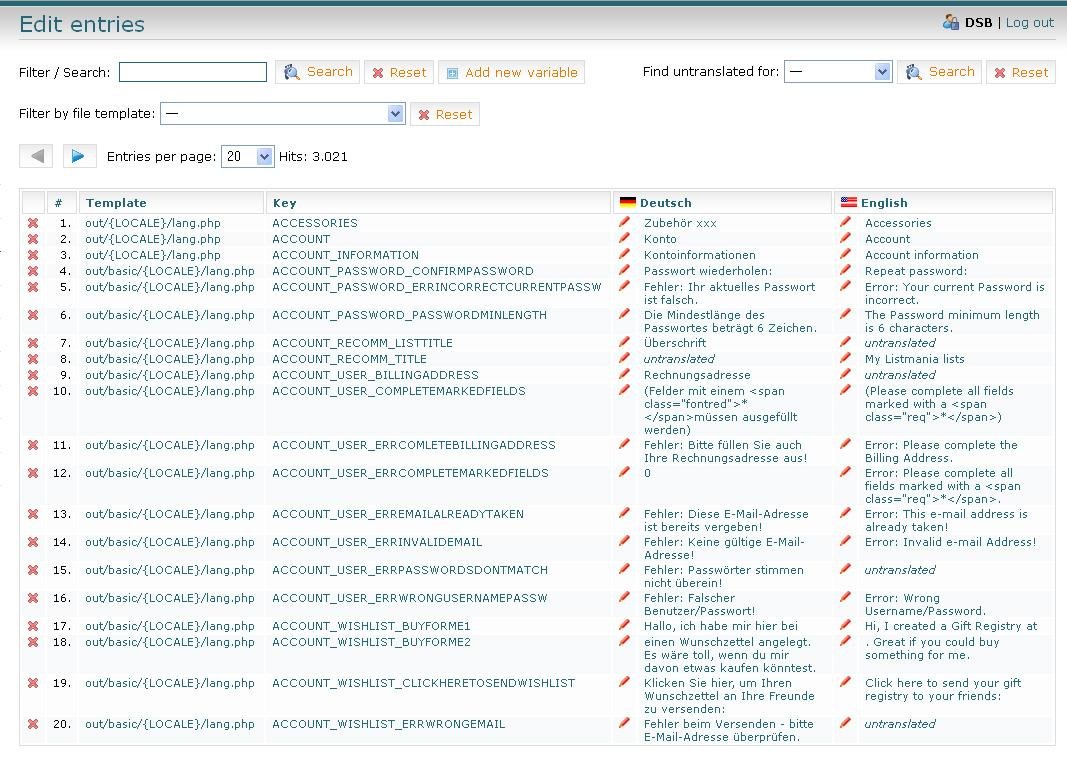Go to next page with blue arrow

point(79,156)
